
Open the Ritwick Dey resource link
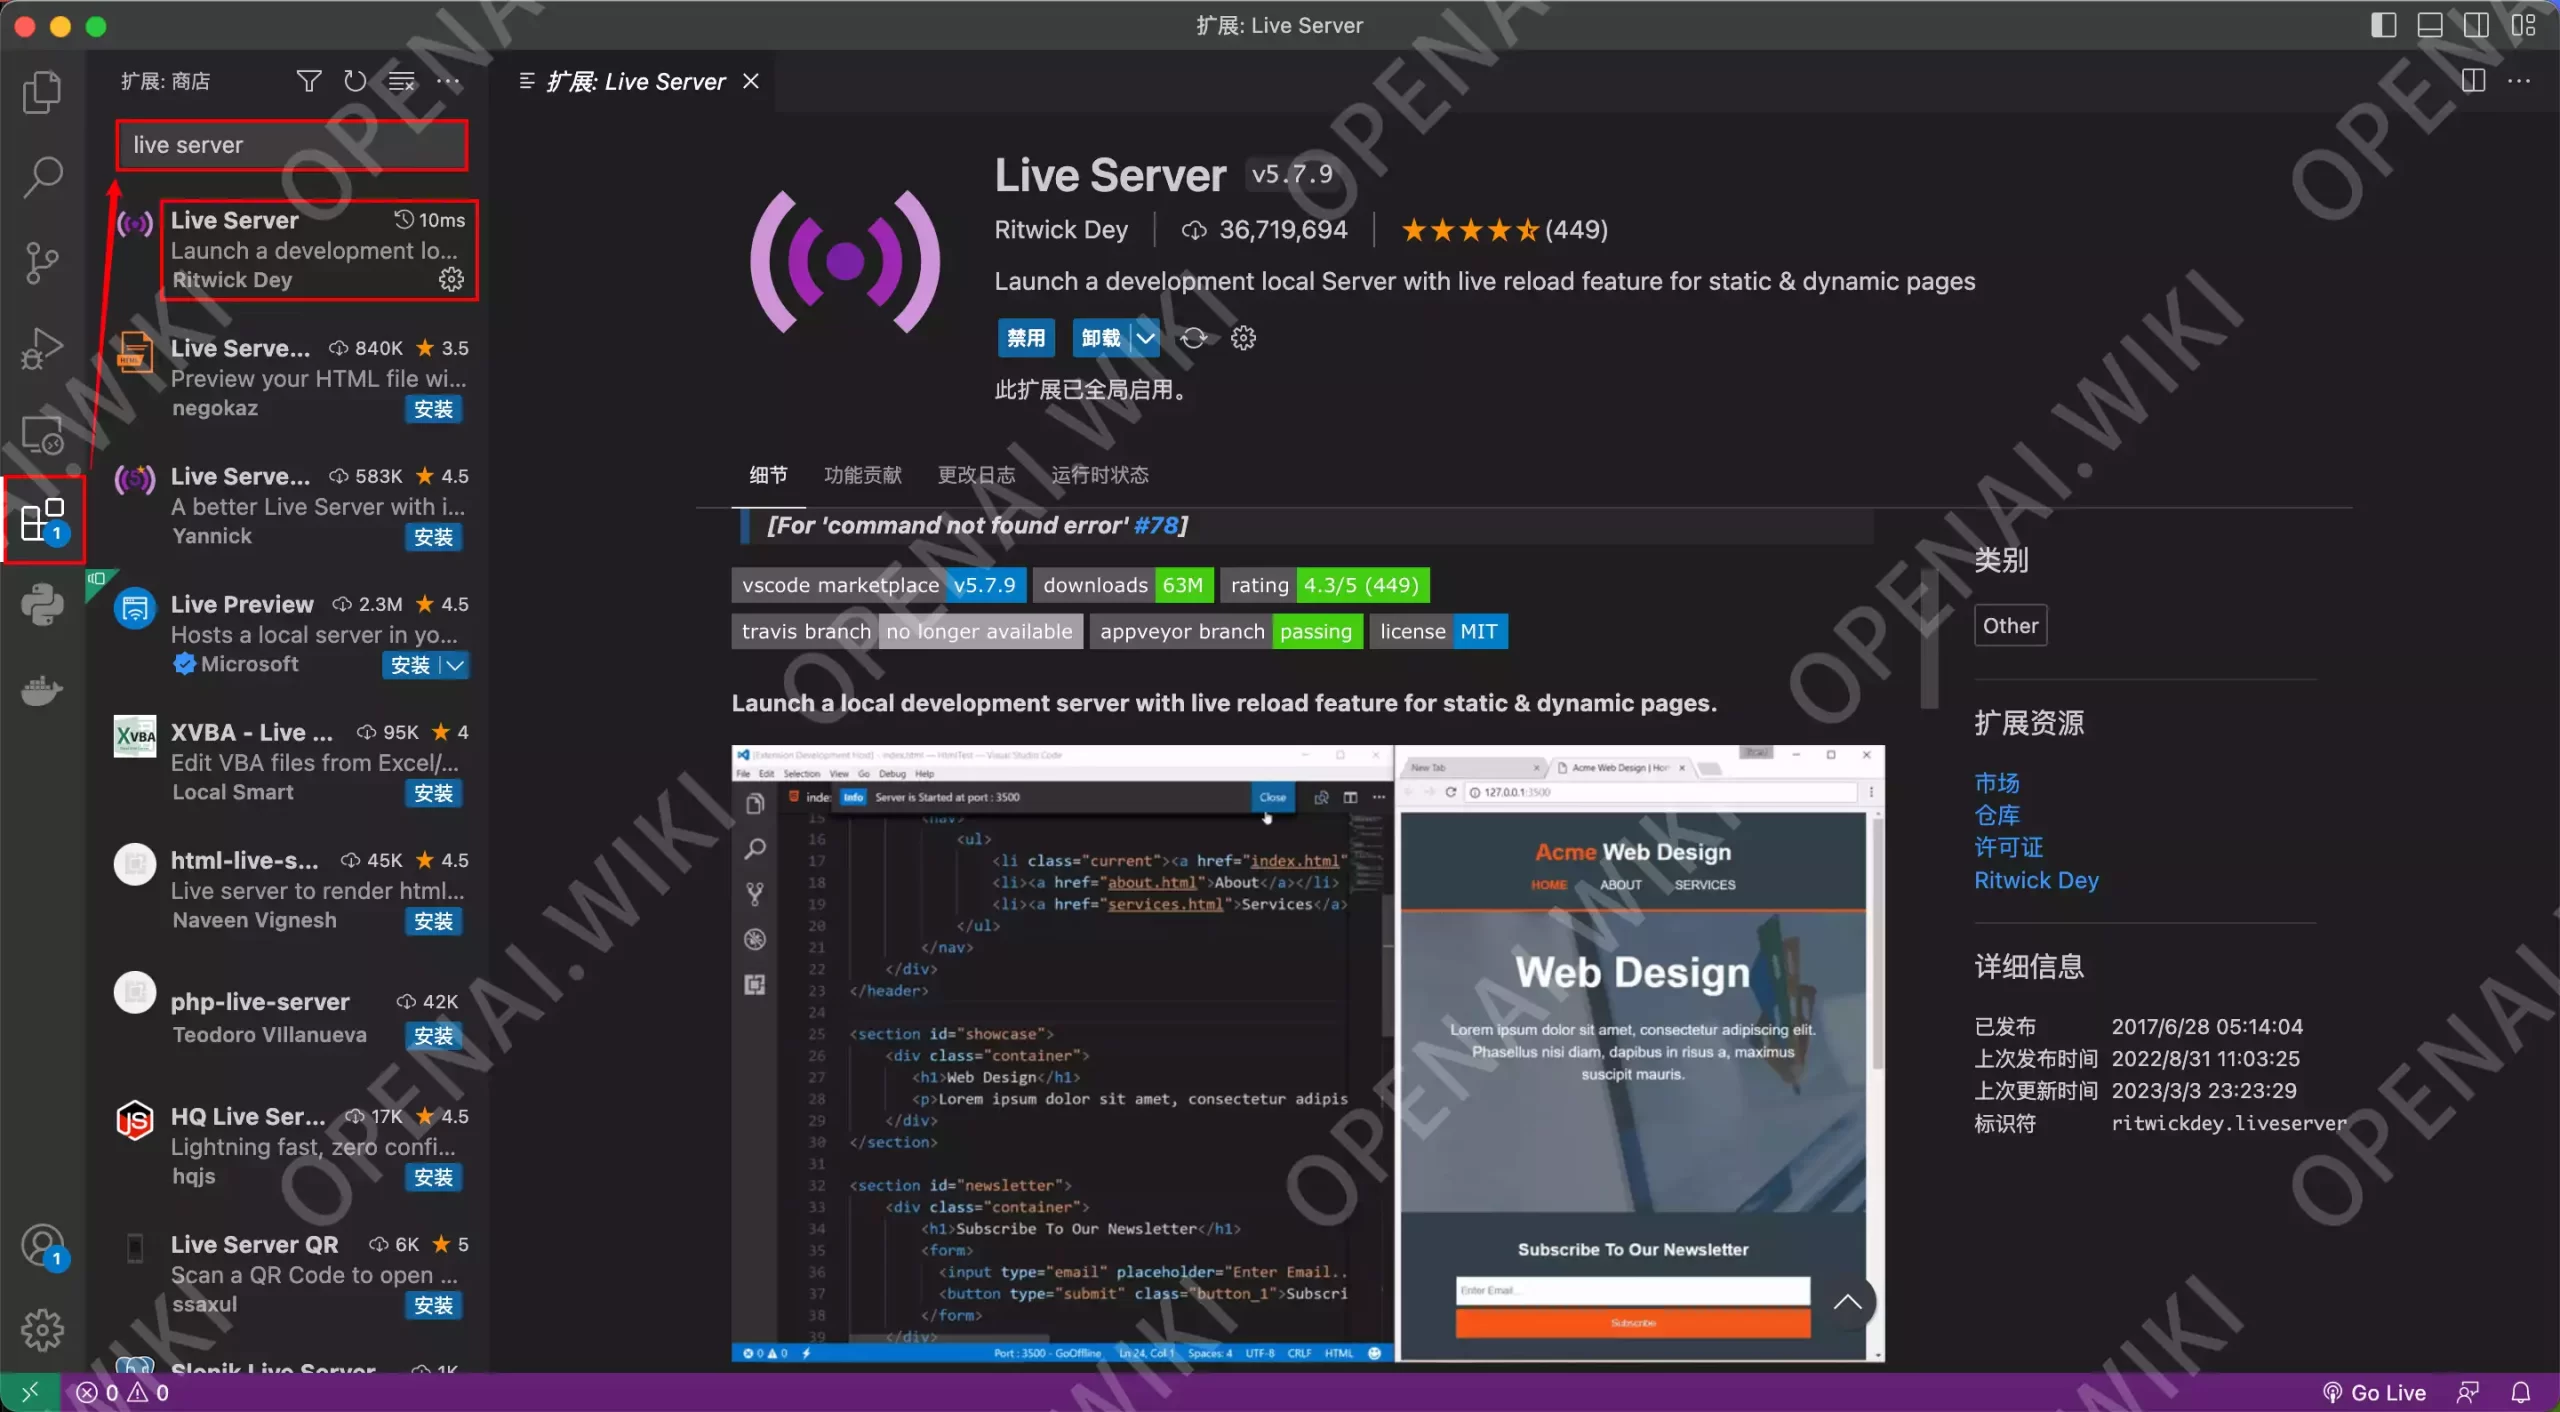point(2036,880)
